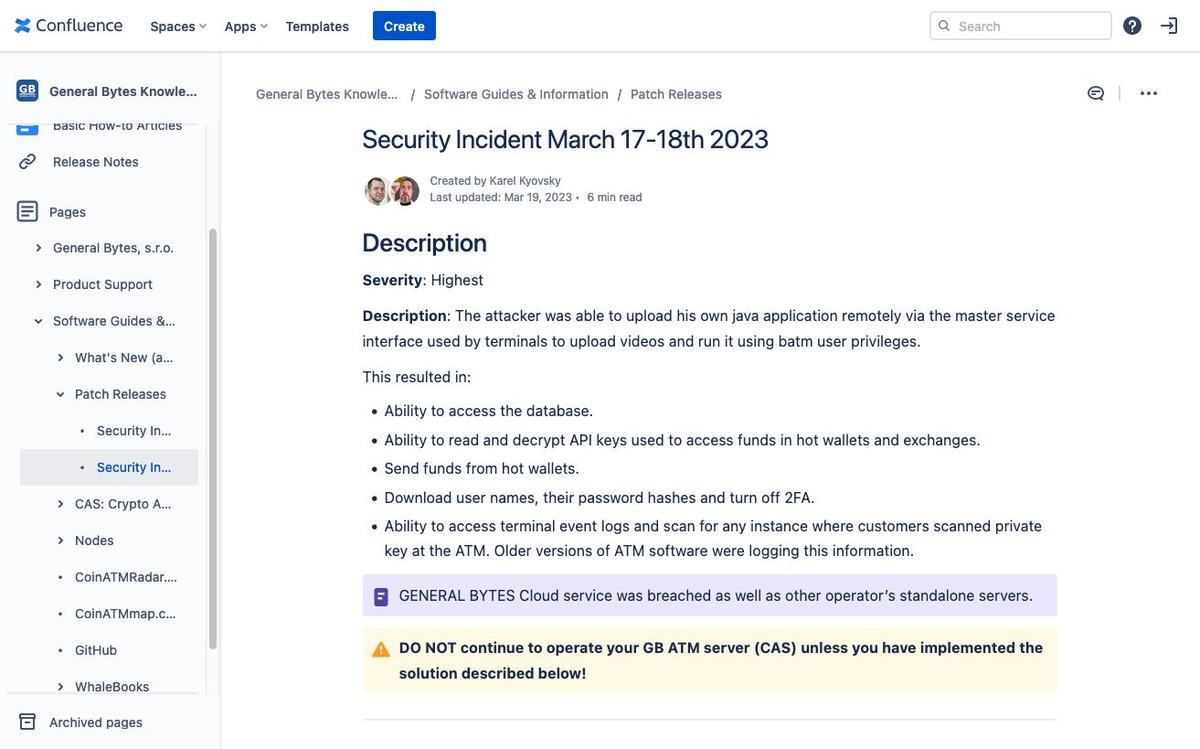Screen dimensions: 1200x749
Task: Go to Software Guides & Information breadcrumb
Action: pyautogui.click(x=516, y=94)
